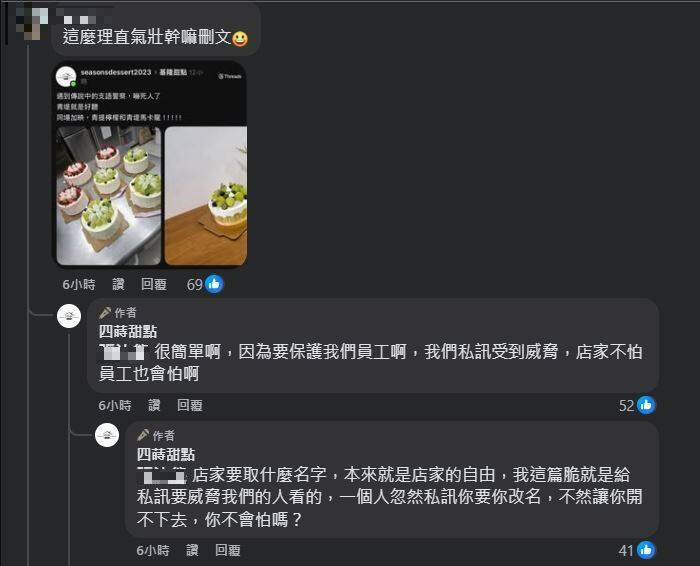Click the seasonsdessert2023 username in screenshot
Image resolution: width=700 pixels, height=566 pixels.
116,72
